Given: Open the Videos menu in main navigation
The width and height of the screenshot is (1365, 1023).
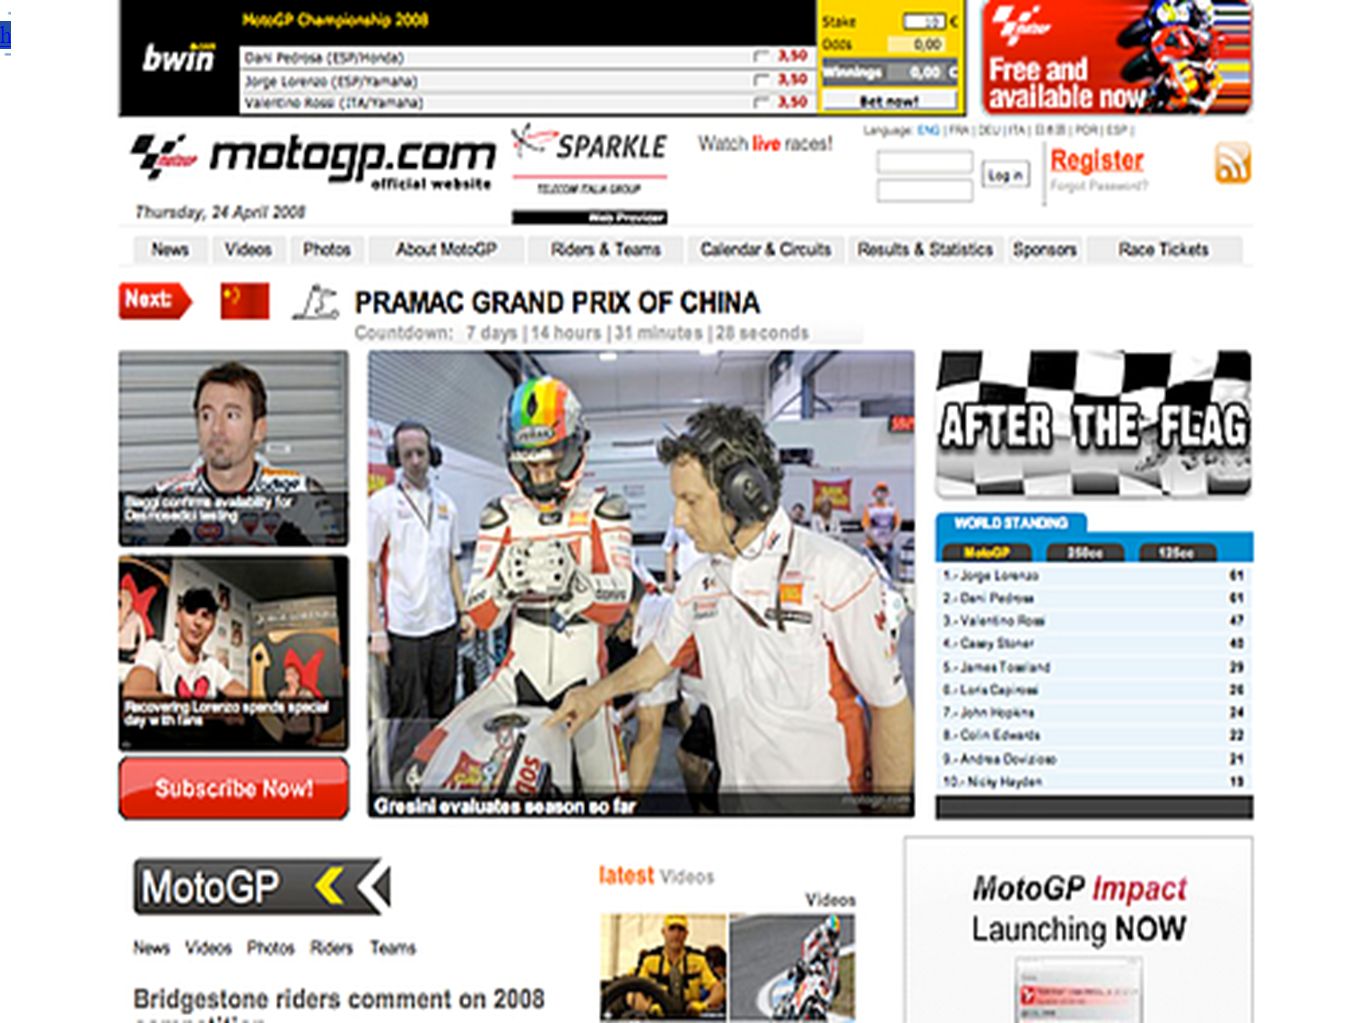Looking at the screenshot, I should click(248, 249).
